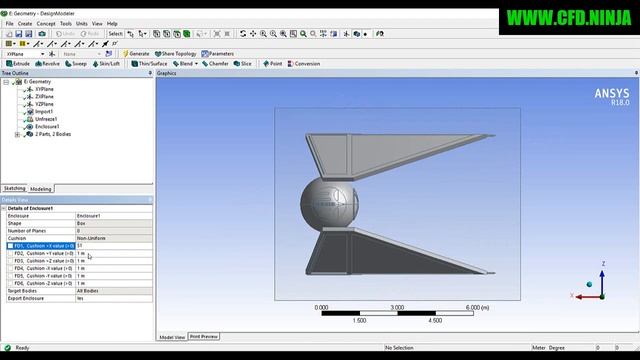Click the FD1 Cushion +X value field
The width and height of the screenshot is (640, 360).
114,246
